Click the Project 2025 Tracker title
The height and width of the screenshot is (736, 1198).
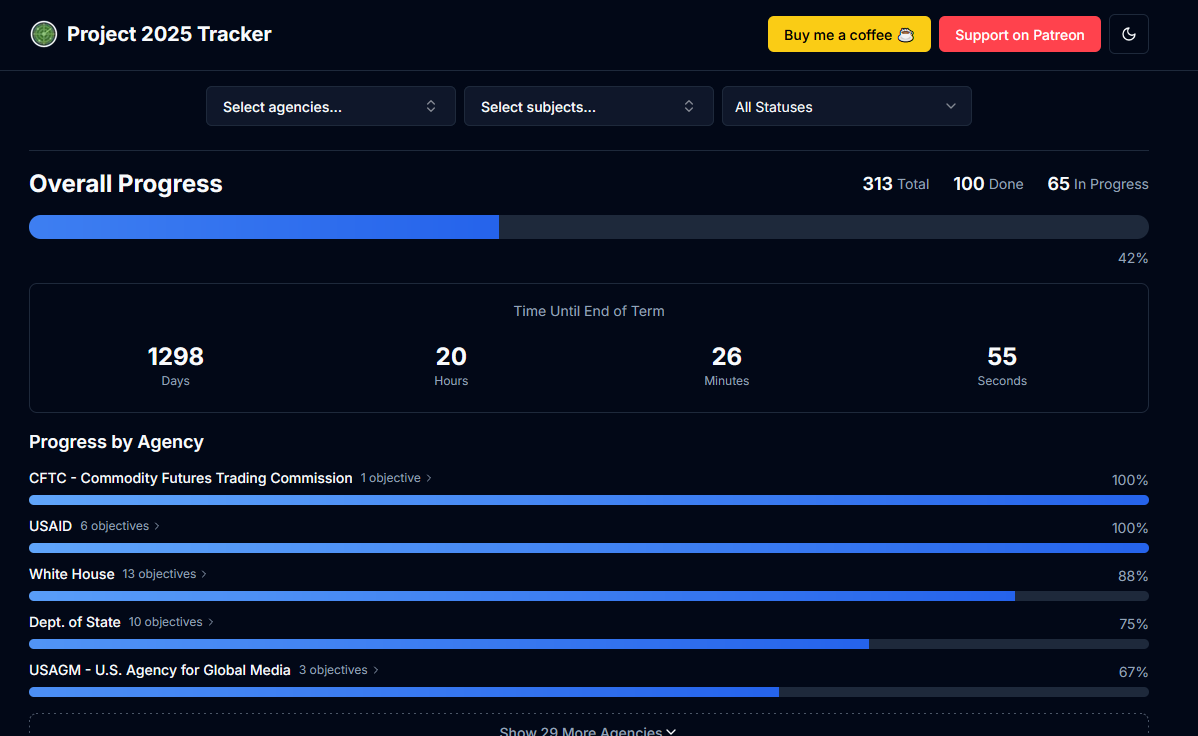(169, 34)
